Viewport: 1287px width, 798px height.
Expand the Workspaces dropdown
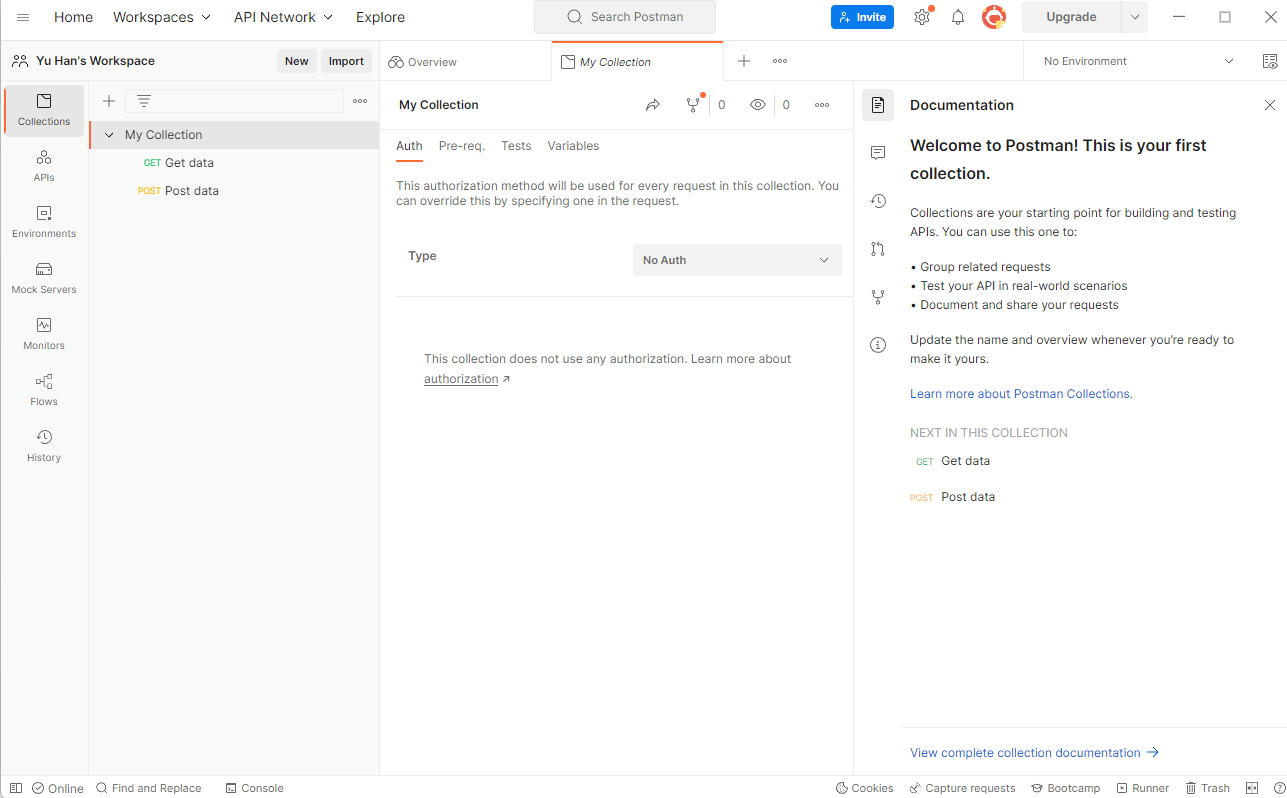point(162,17)
